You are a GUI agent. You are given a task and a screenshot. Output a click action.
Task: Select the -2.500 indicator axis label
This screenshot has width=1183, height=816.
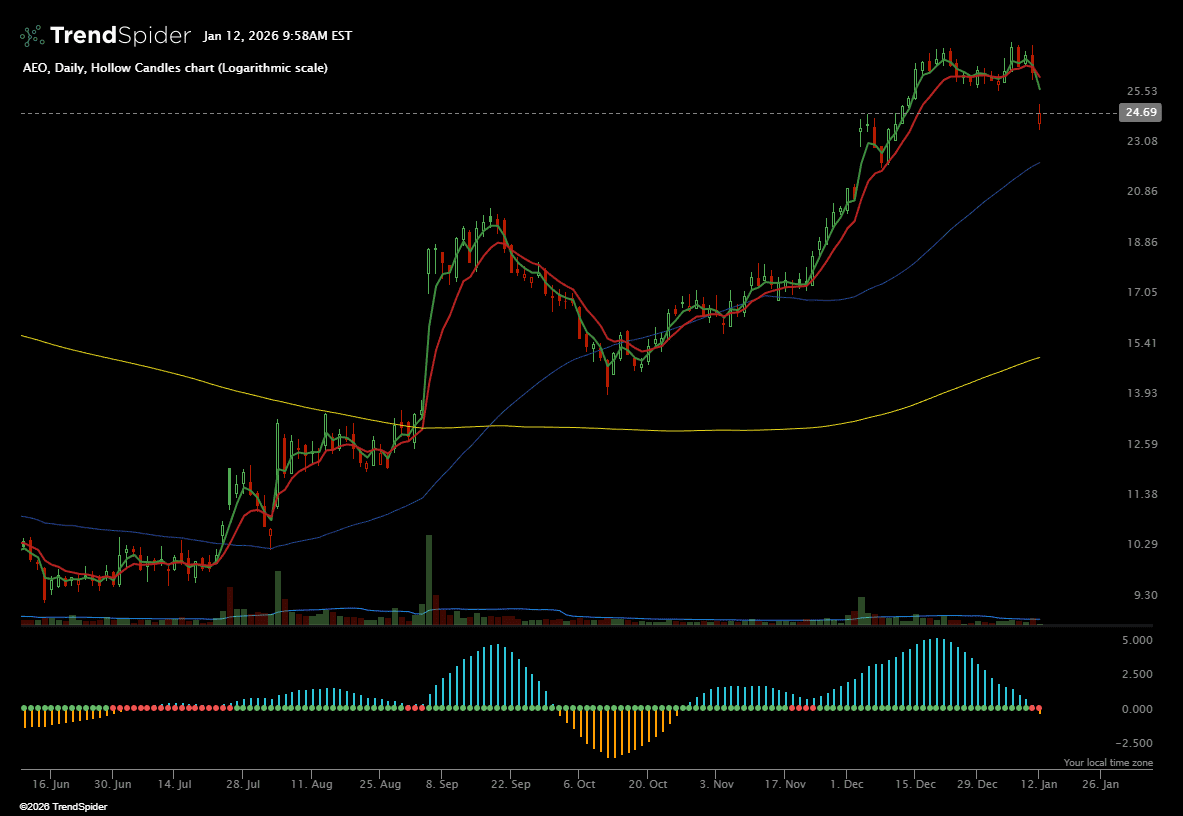click(x=1137, y=743)
